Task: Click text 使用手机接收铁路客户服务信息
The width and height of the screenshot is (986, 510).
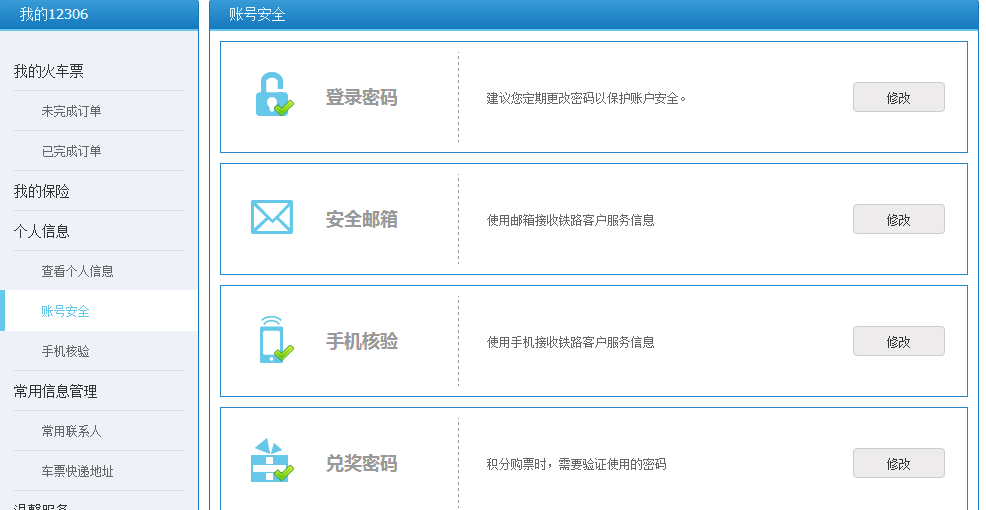Action: (x=570, y=342)
